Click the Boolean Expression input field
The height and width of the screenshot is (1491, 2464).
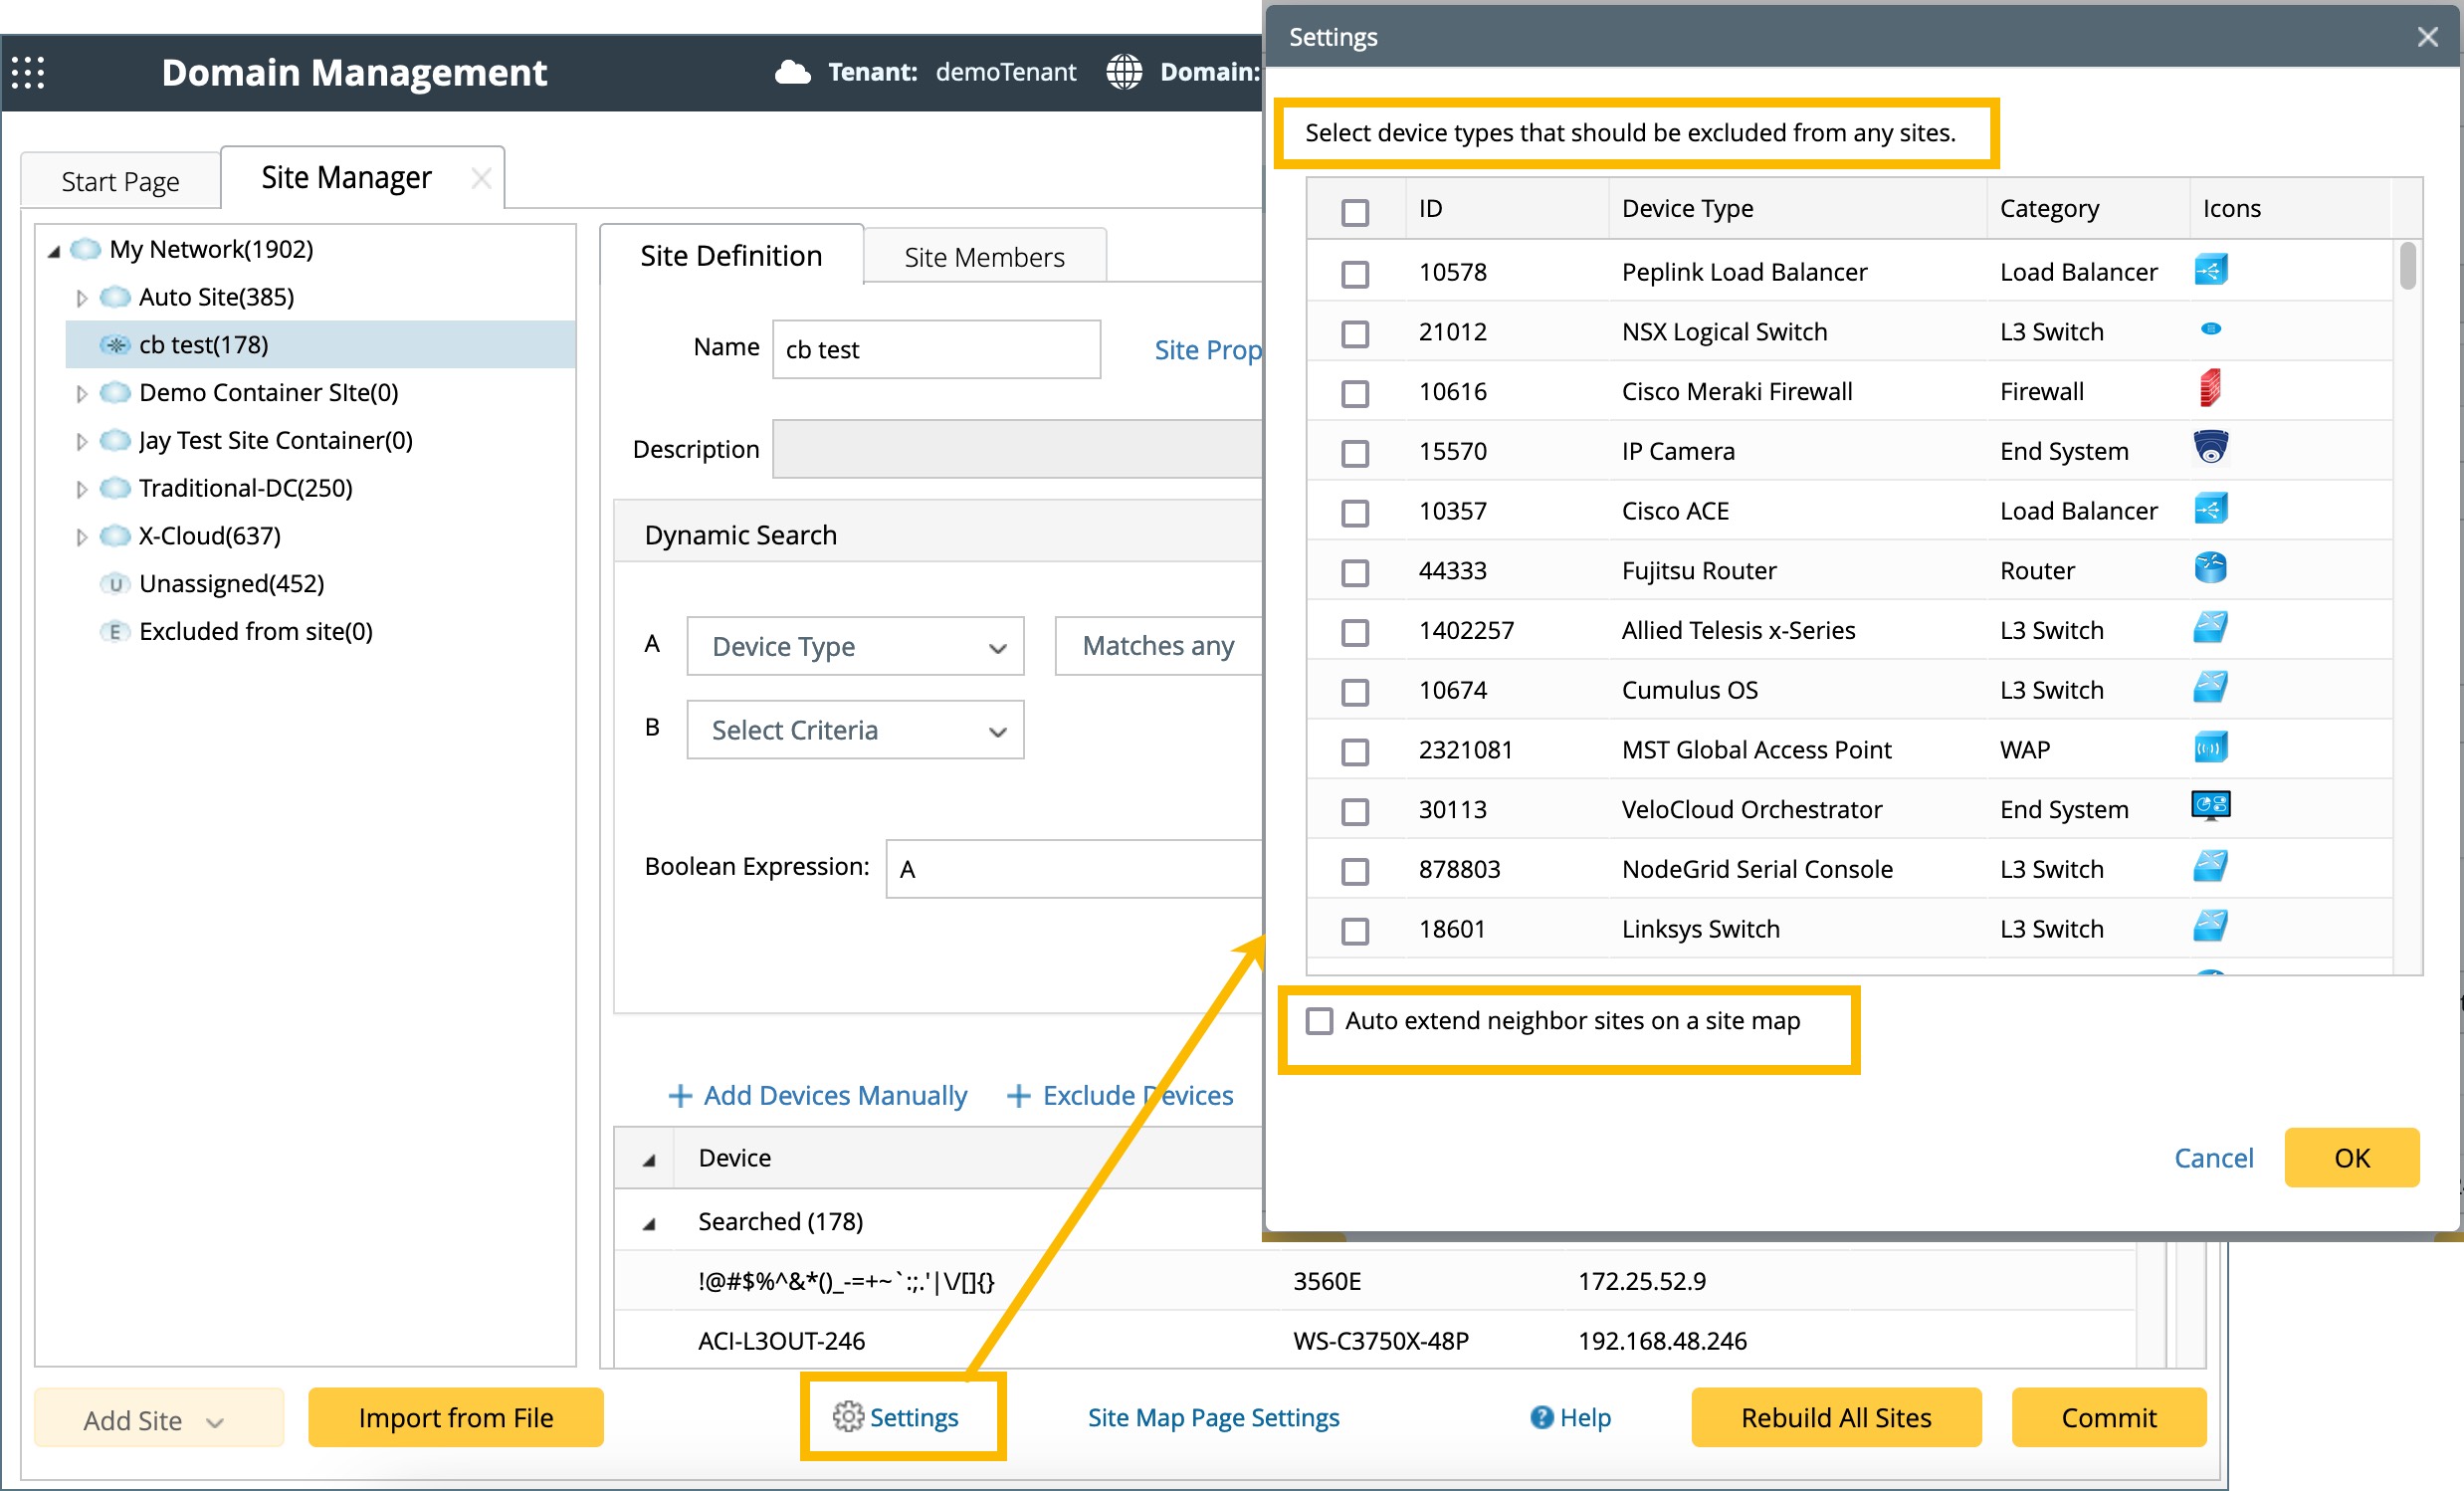1075,868
